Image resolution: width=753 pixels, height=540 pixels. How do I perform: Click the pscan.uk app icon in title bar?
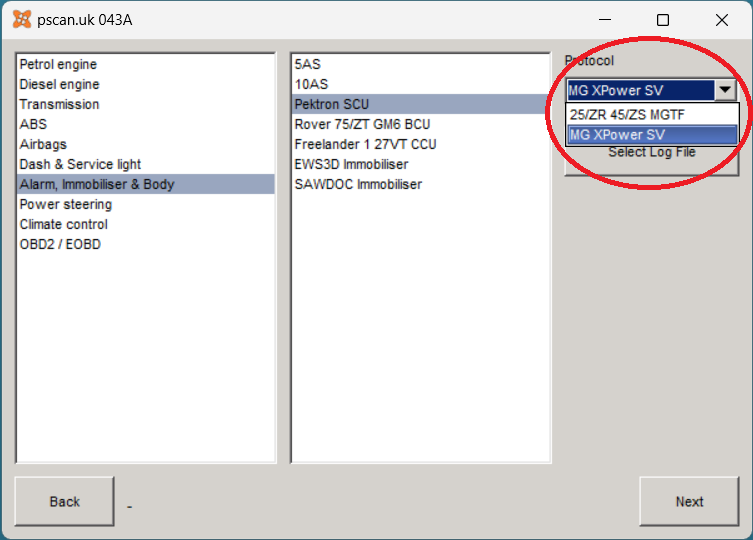tap(22, 20)
